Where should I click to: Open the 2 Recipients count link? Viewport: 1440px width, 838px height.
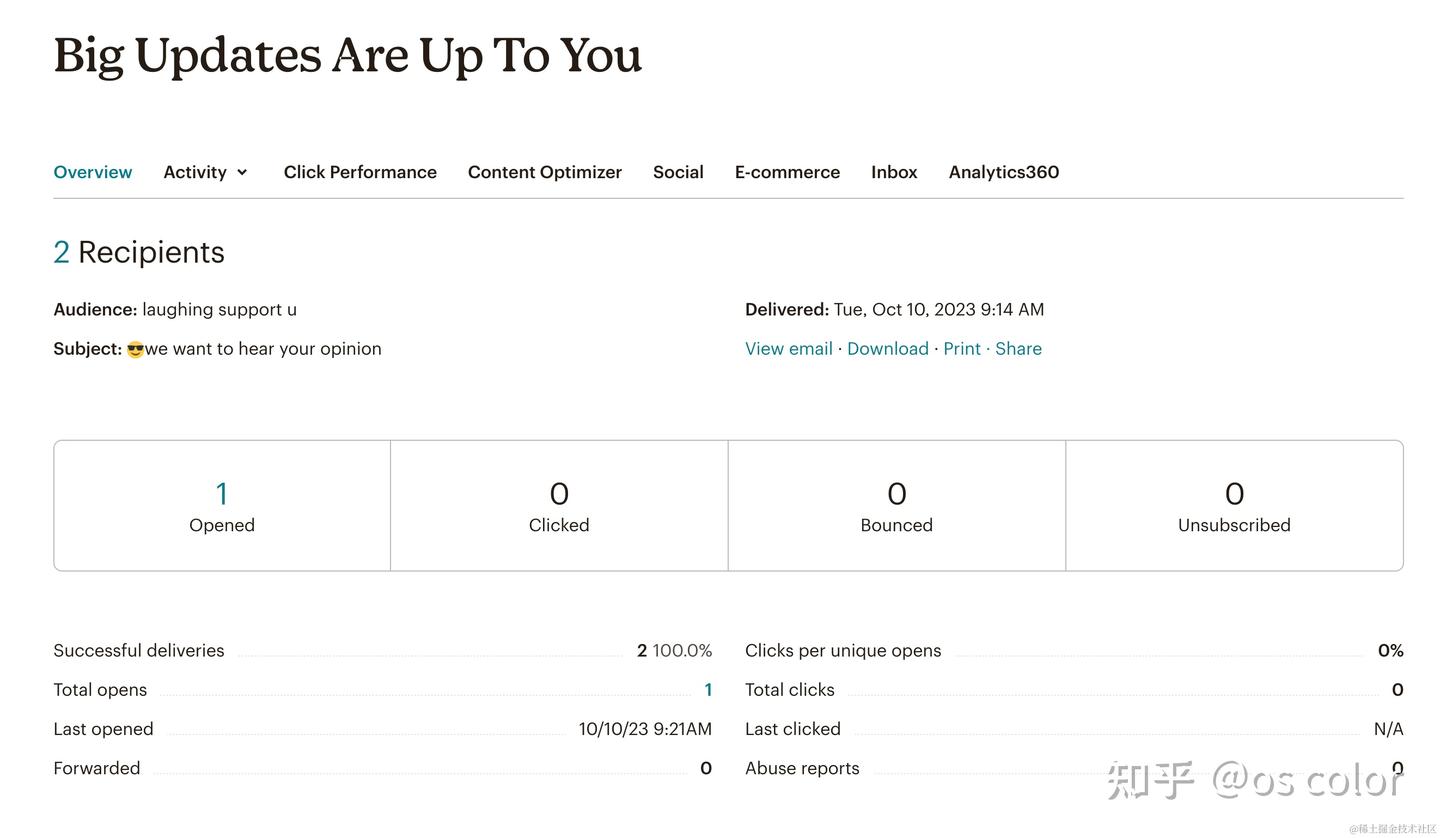point(61,253)
